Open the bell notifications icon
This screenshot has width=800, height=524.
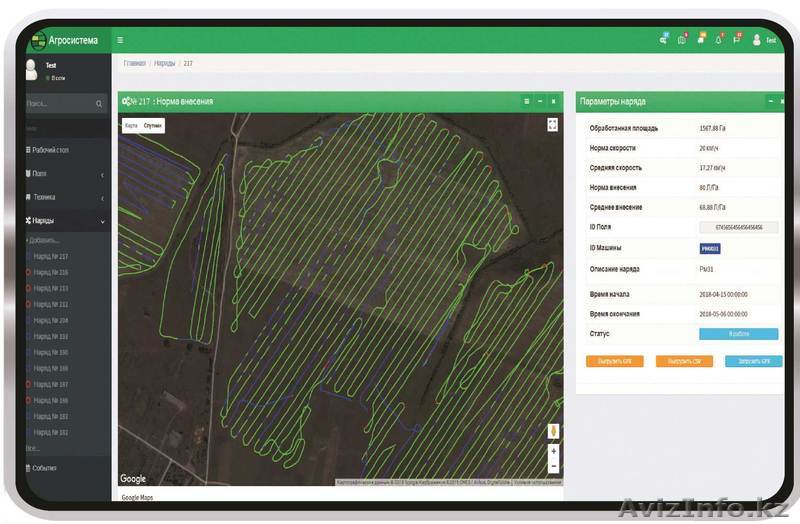click(718, 40)
